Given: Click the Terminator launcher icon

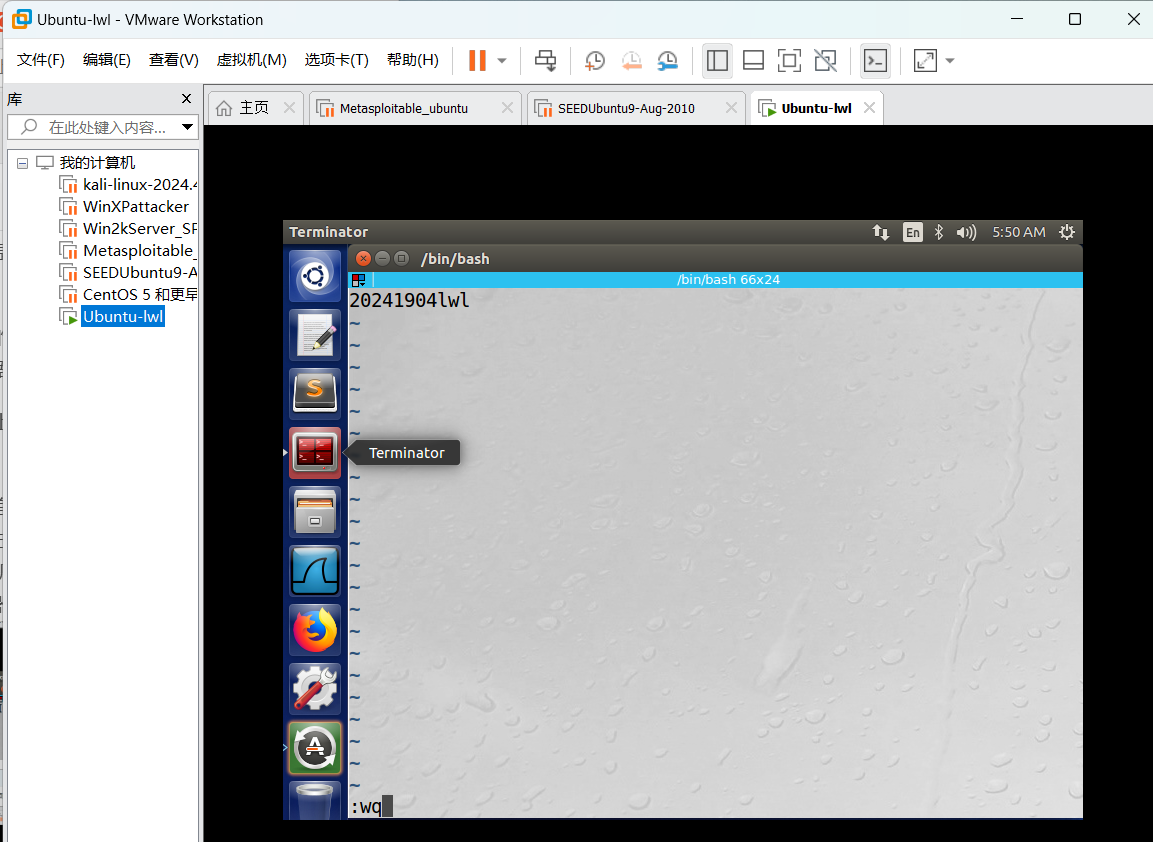Looking at the screenshot, I should point(315,453).
